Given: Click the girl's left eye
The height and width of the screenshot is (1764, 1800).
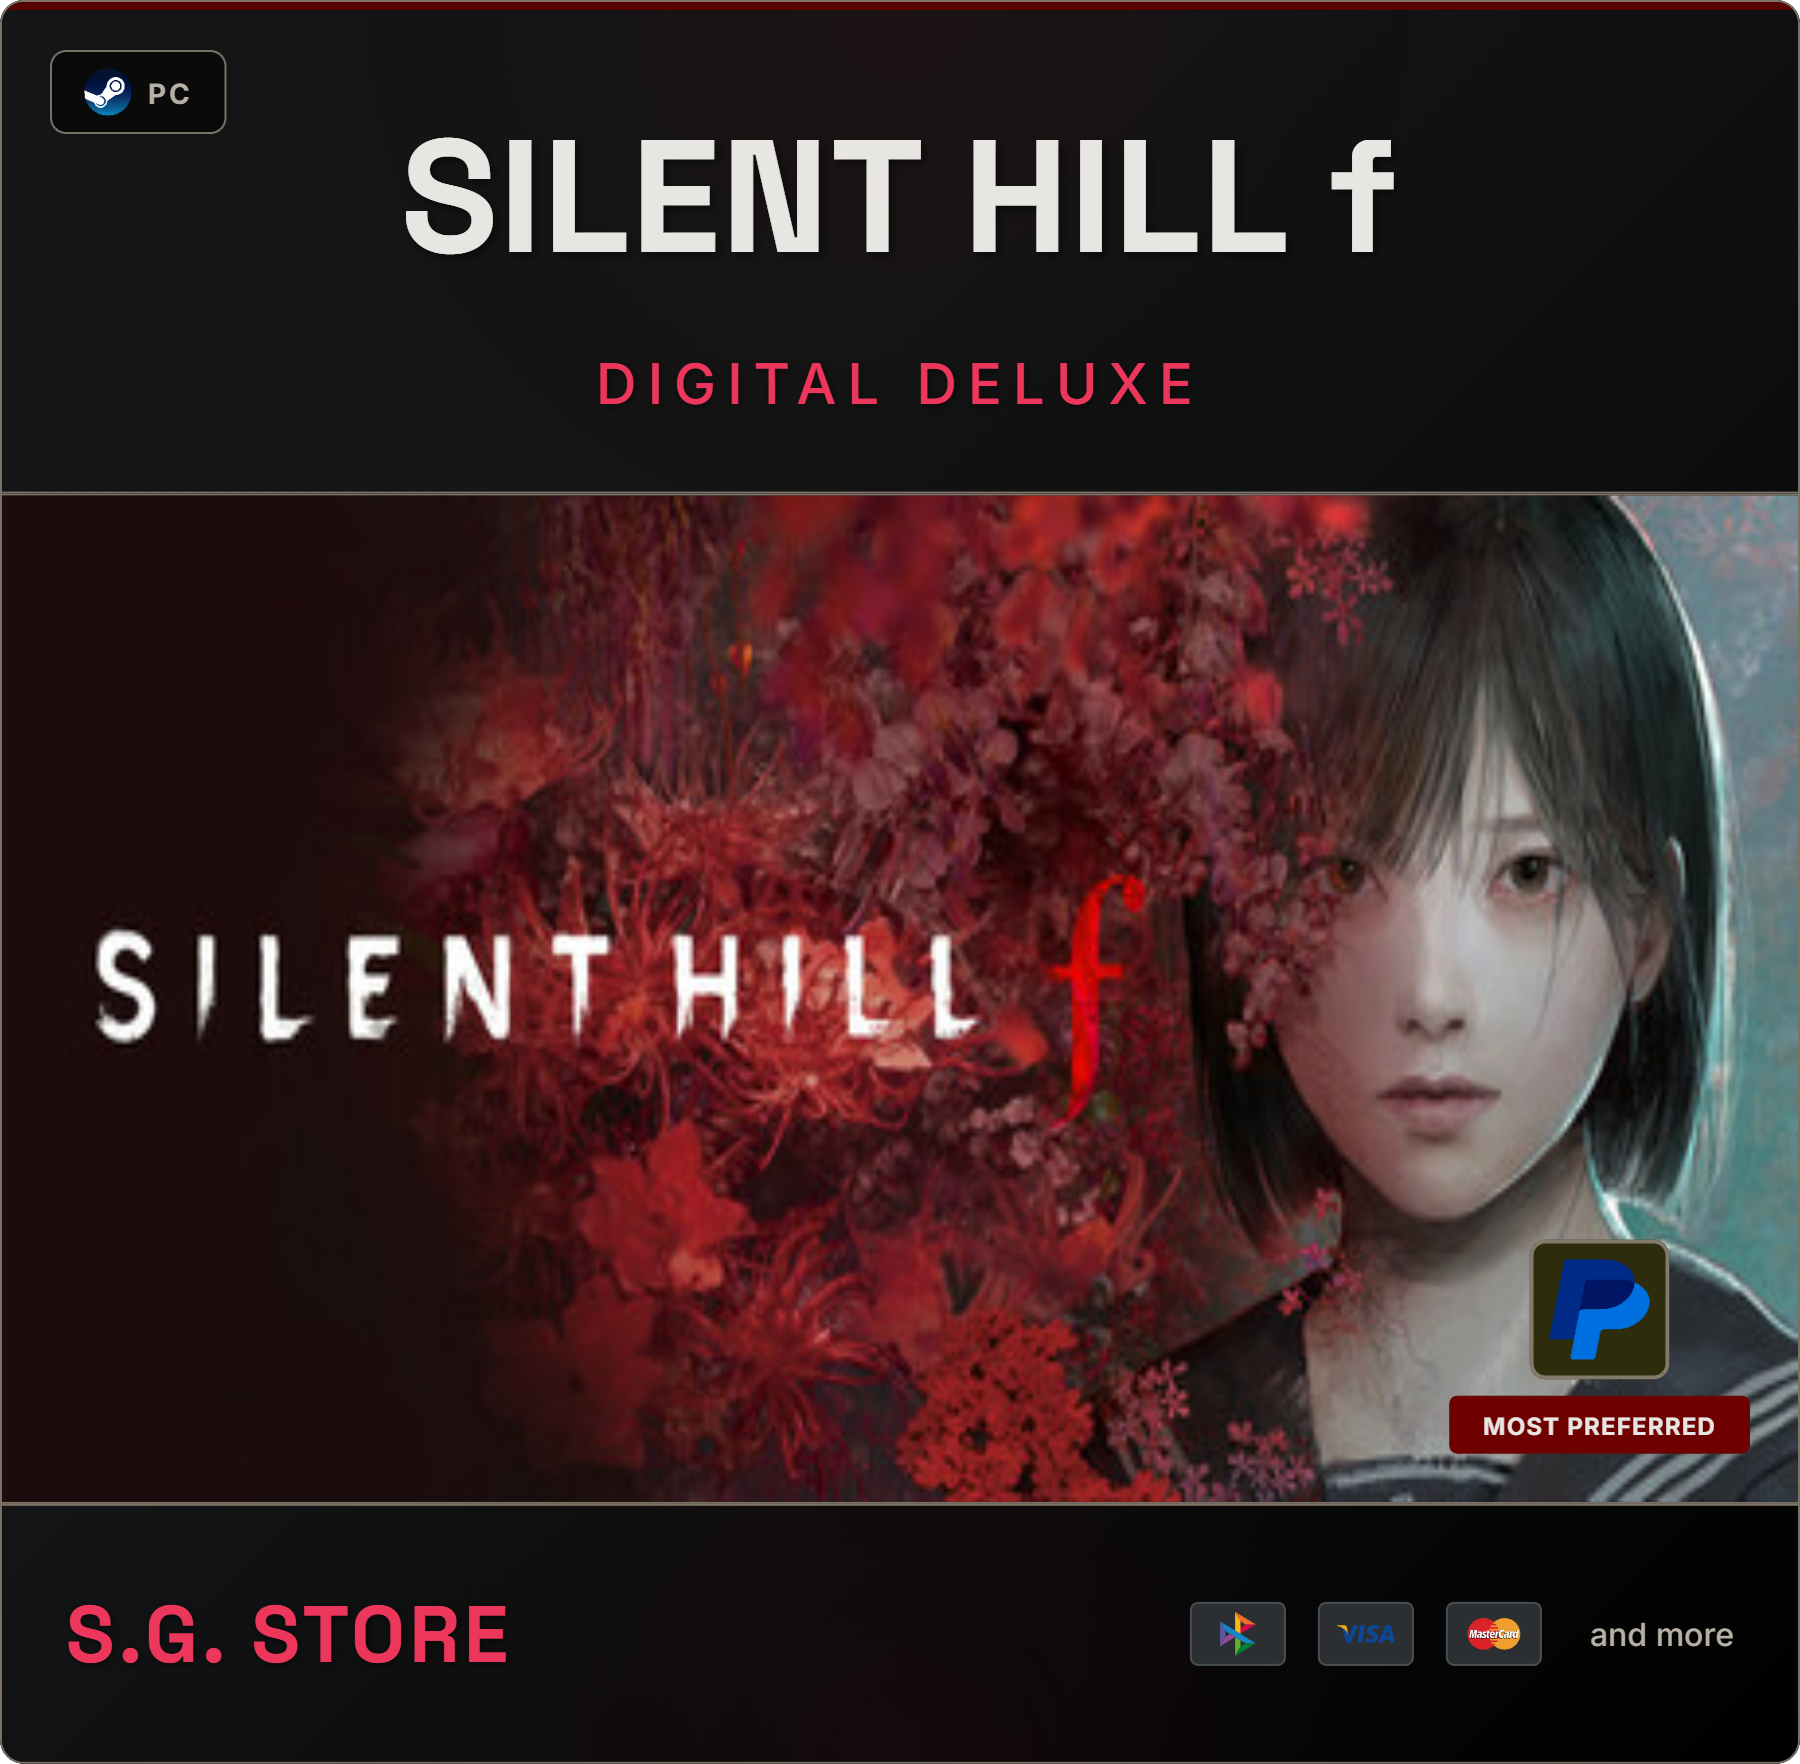Looking at the screenshot, I should 1527,874.
